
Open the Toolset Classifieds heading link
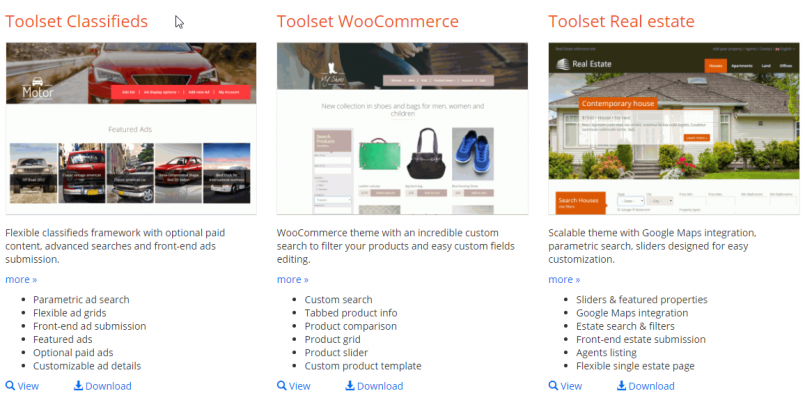tap(76, 22)
